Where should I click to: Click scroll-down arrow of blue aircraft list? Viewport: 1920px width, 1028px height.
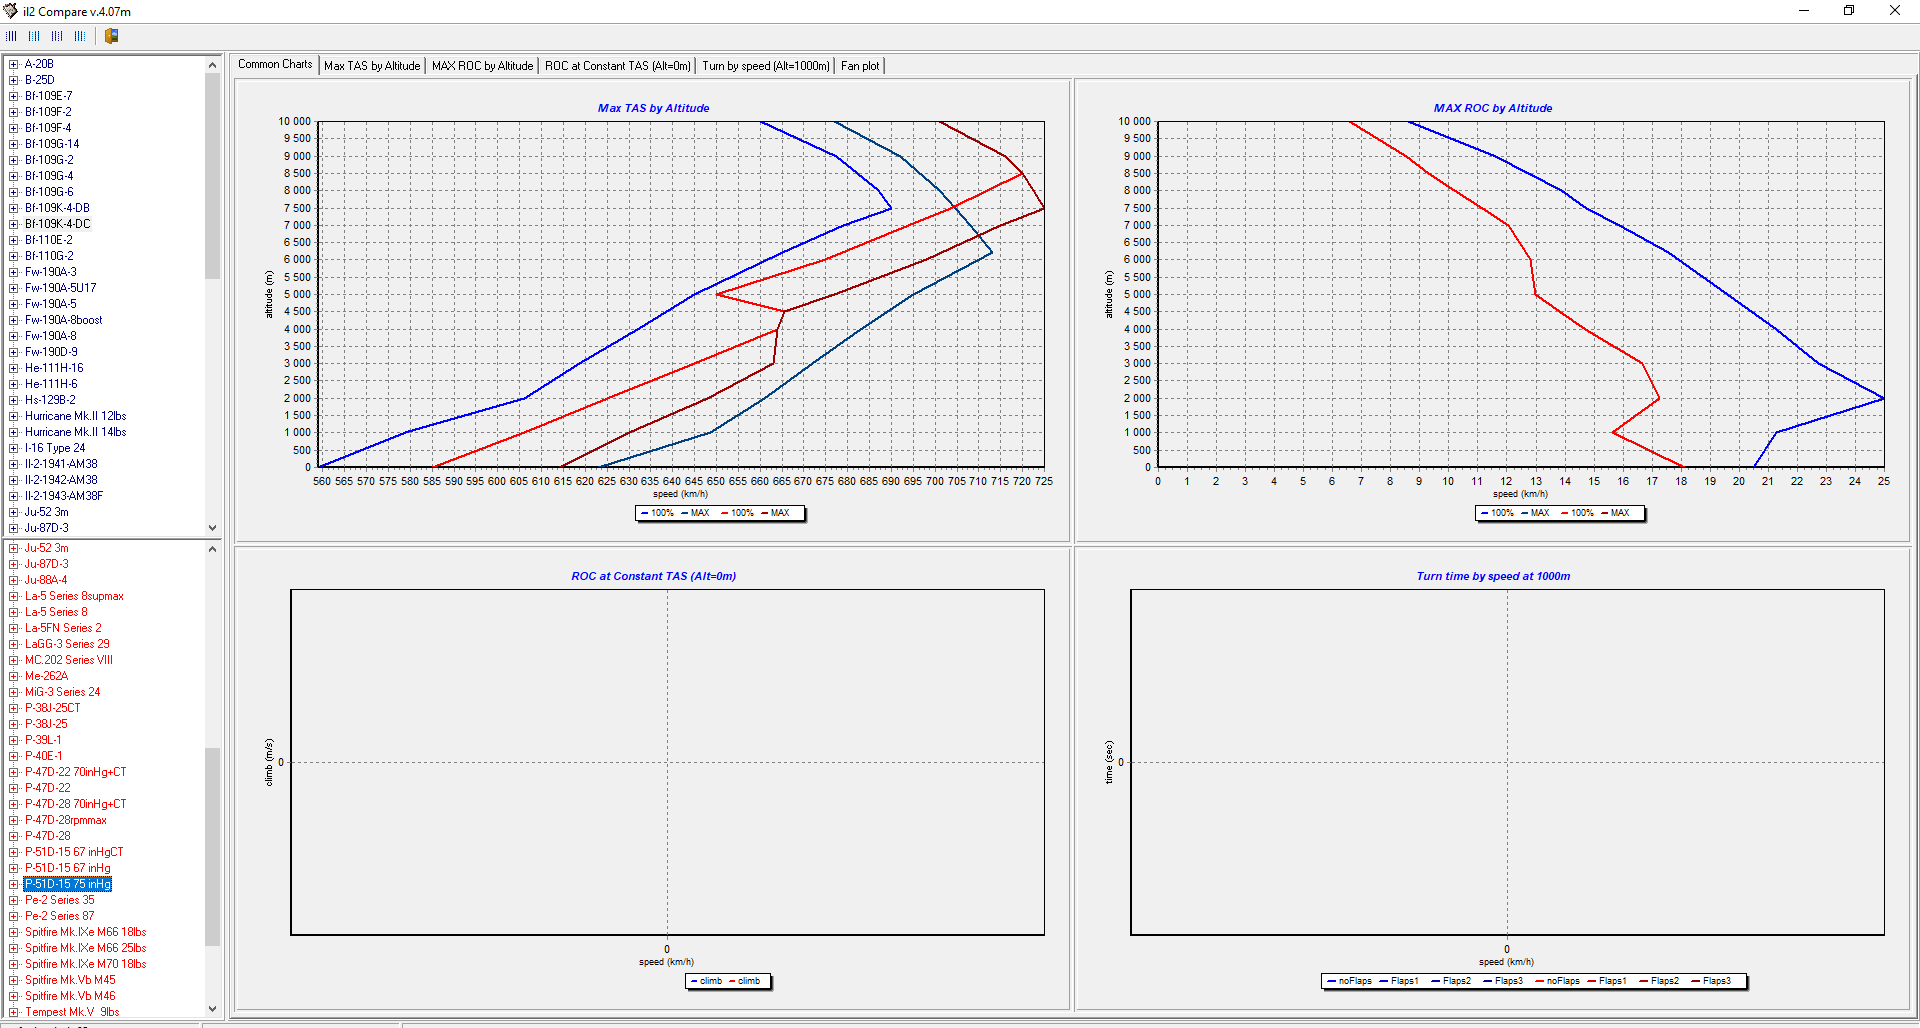[x=212, y=528]
